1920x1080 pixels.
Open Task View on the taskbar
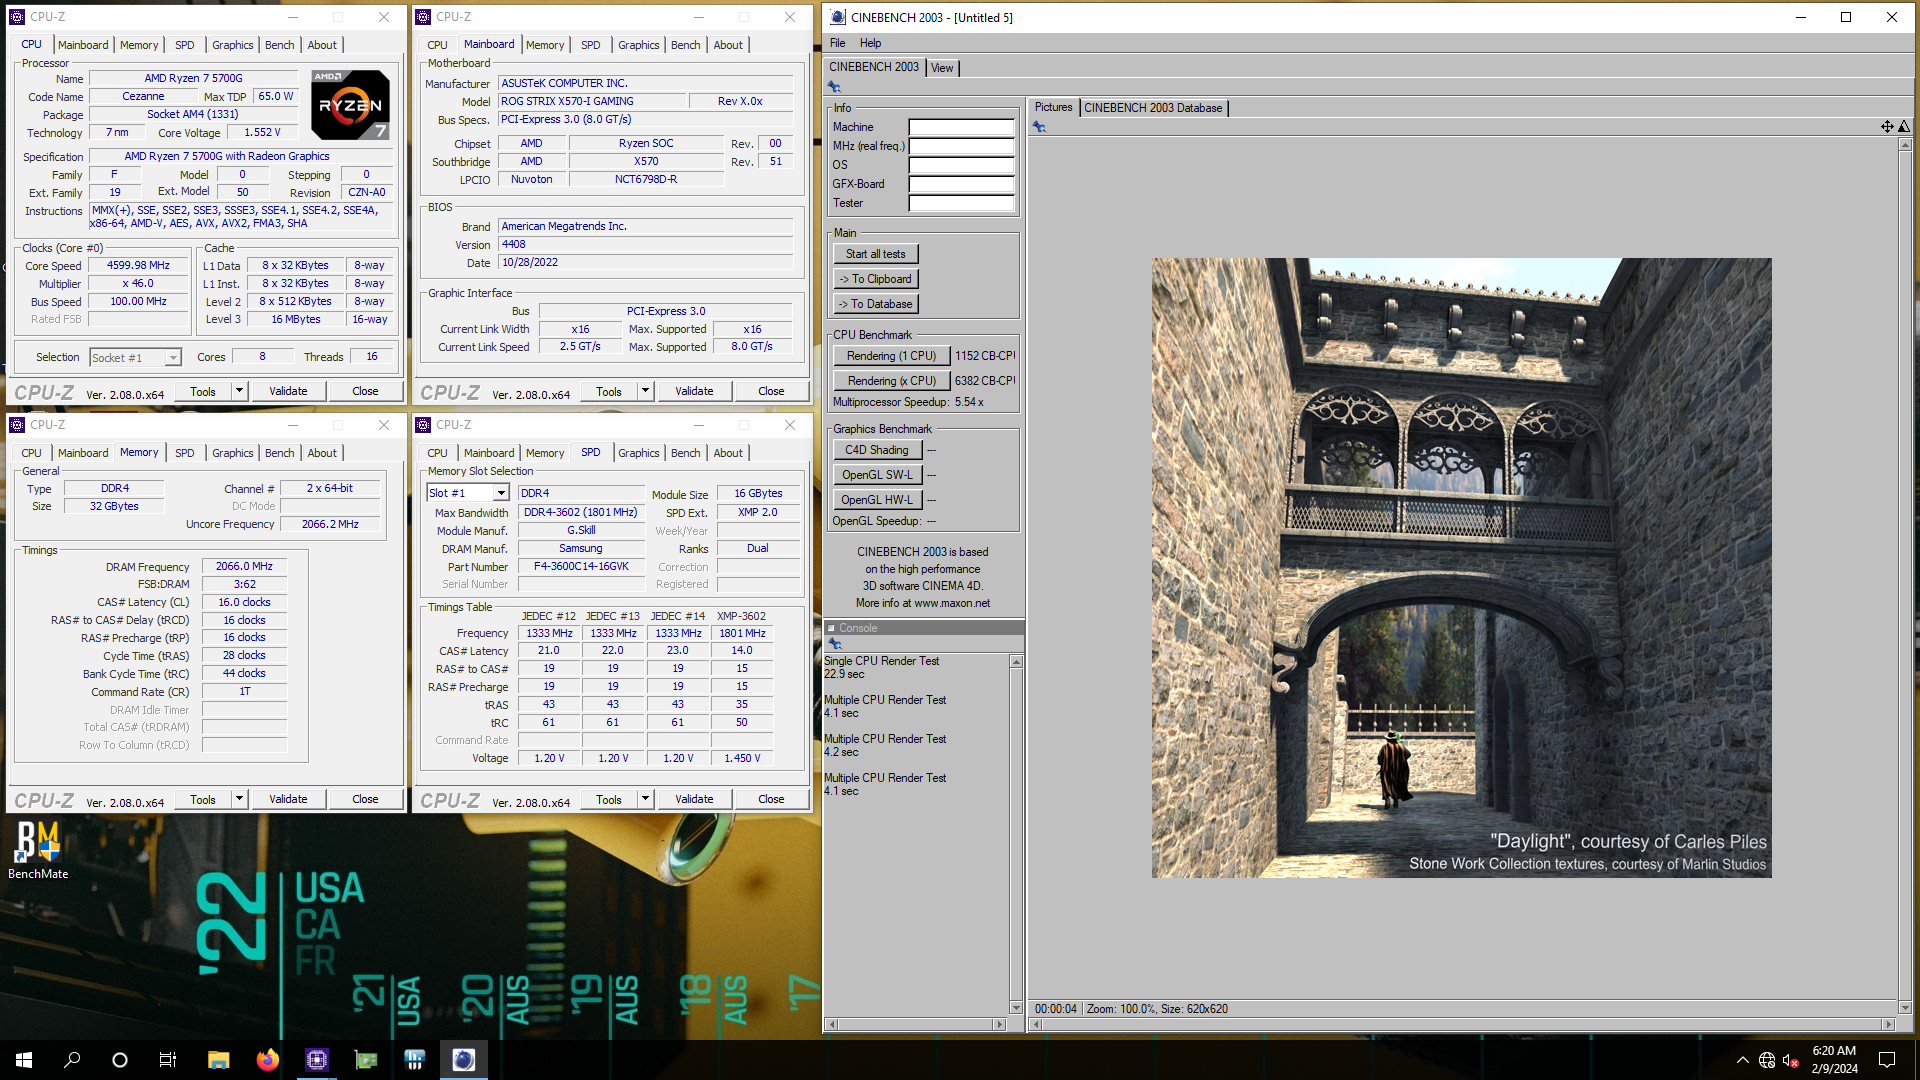168,1060
